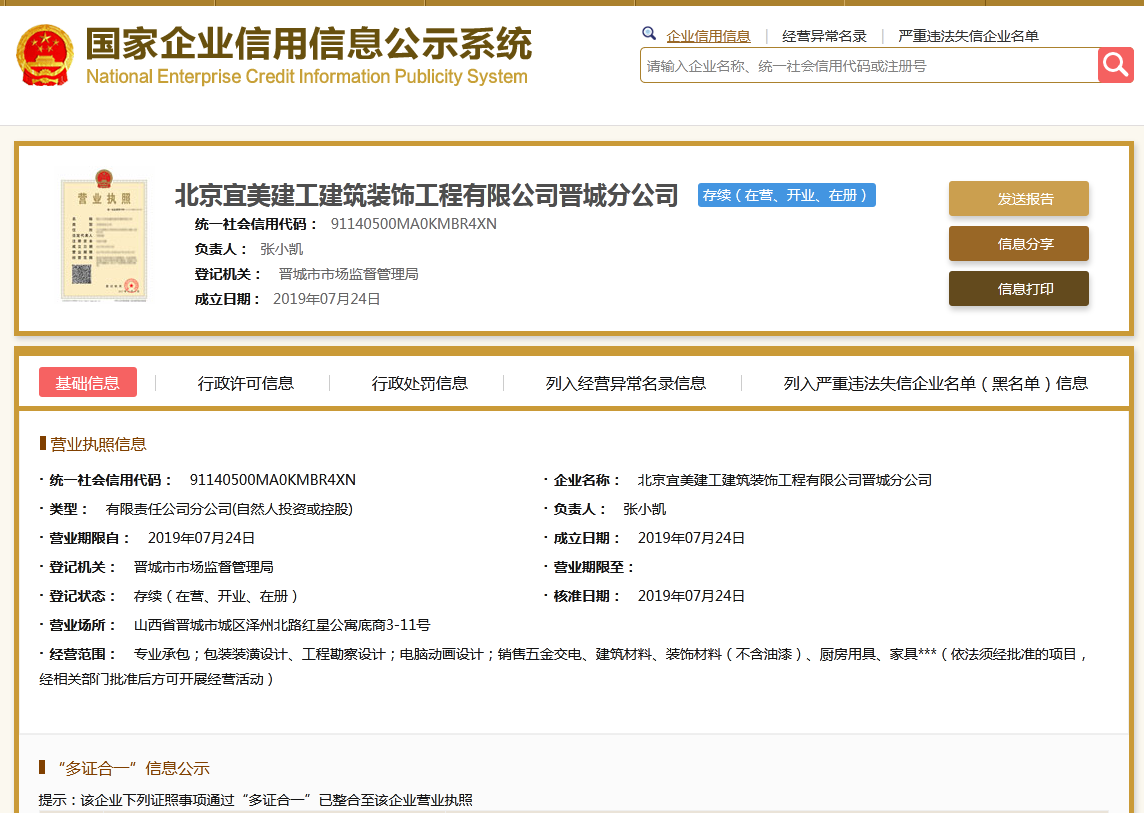1144x813 pixels.
Task: Click the 成立日期 value in license info
Action: 692,538
